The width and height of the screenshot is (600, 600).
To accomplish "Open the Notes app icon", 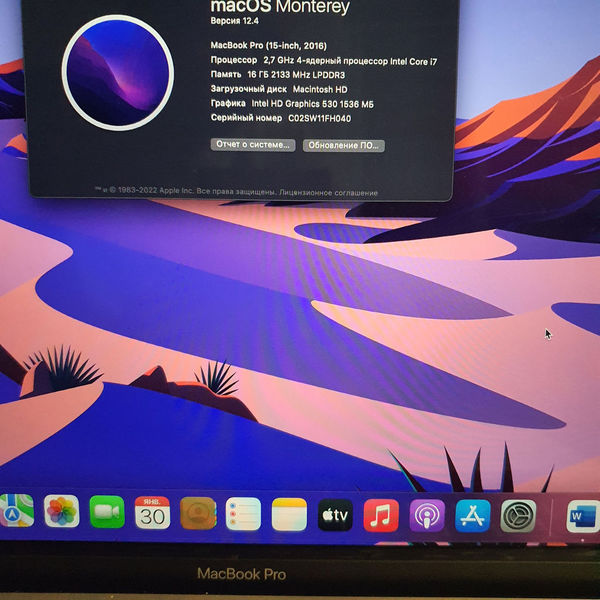I will point(289,515).
